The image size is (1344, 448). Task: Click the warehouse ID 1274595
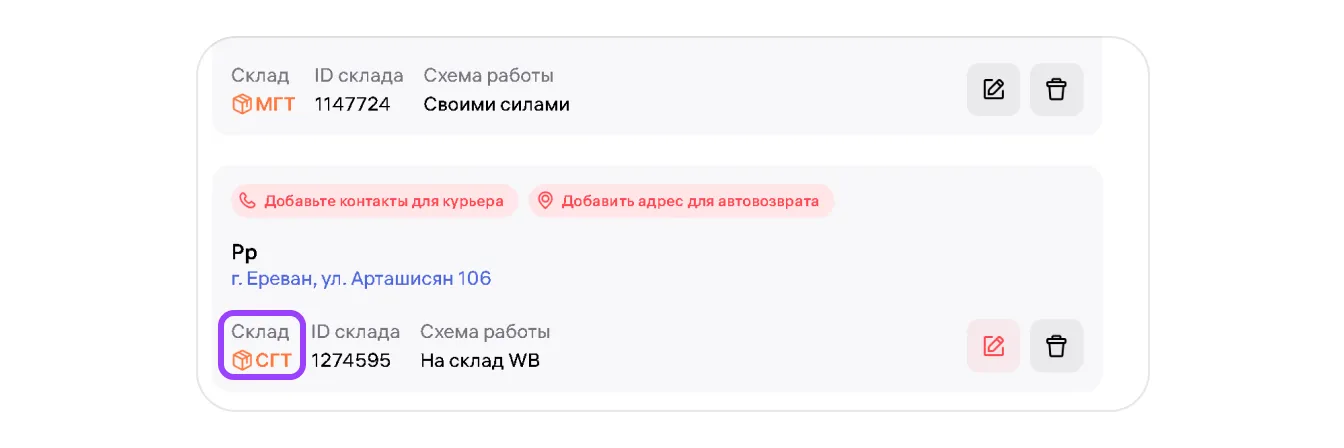click(350, 360)
